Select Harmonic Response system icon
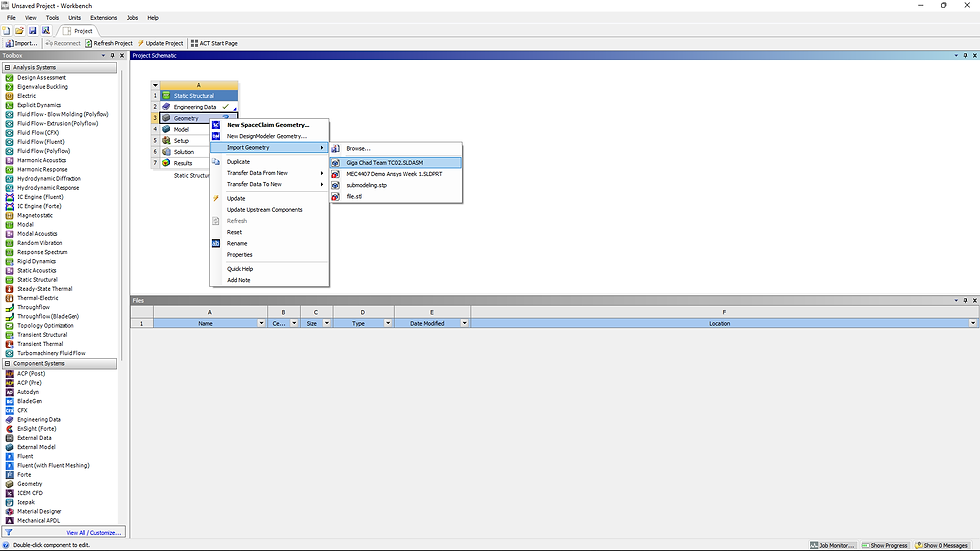Screen dimensions: 980x551 point(9,169)
